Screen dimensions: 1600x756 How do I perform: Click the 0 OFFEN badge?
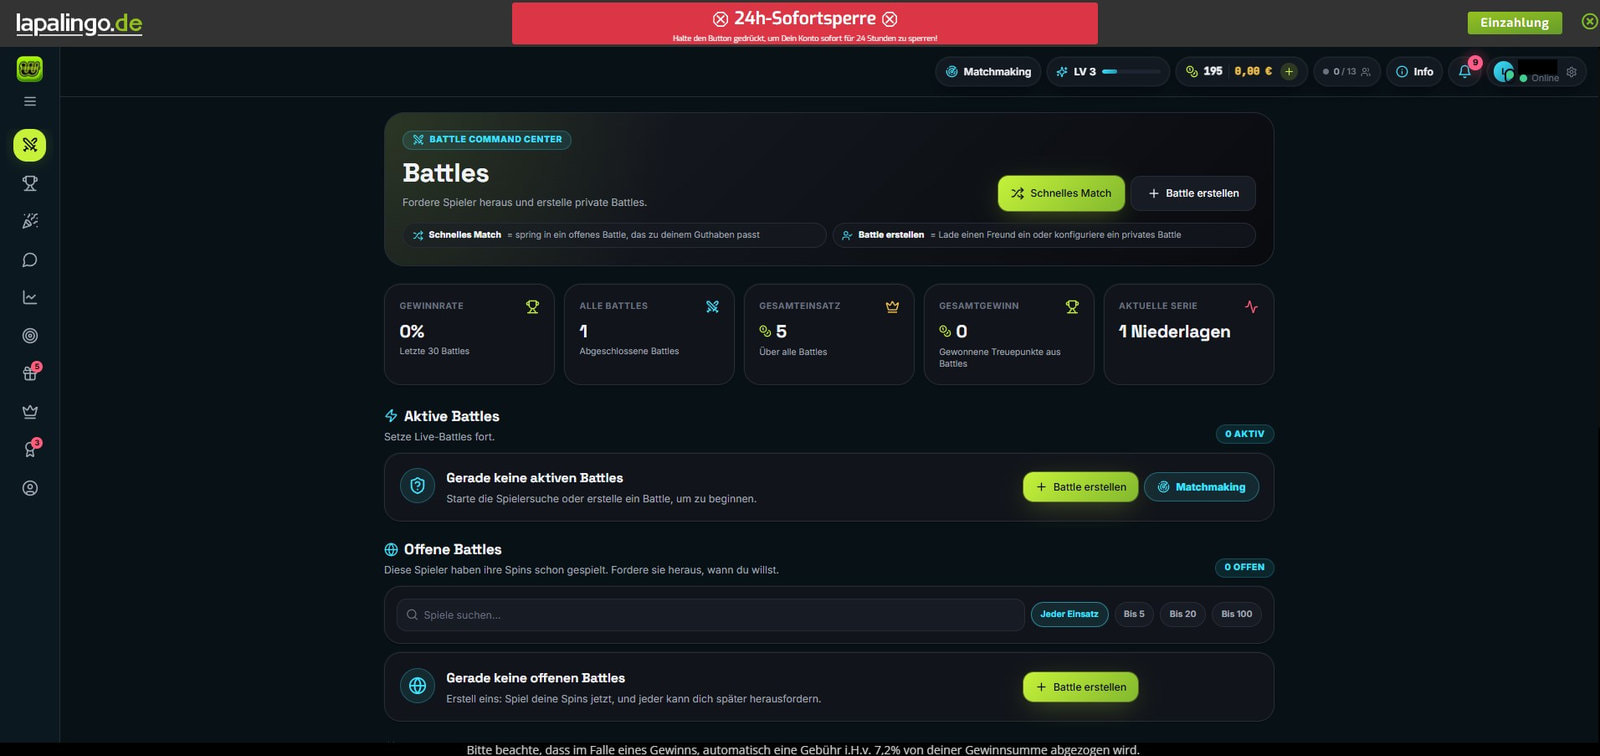pyautogui.click(x=1245, y=567)
